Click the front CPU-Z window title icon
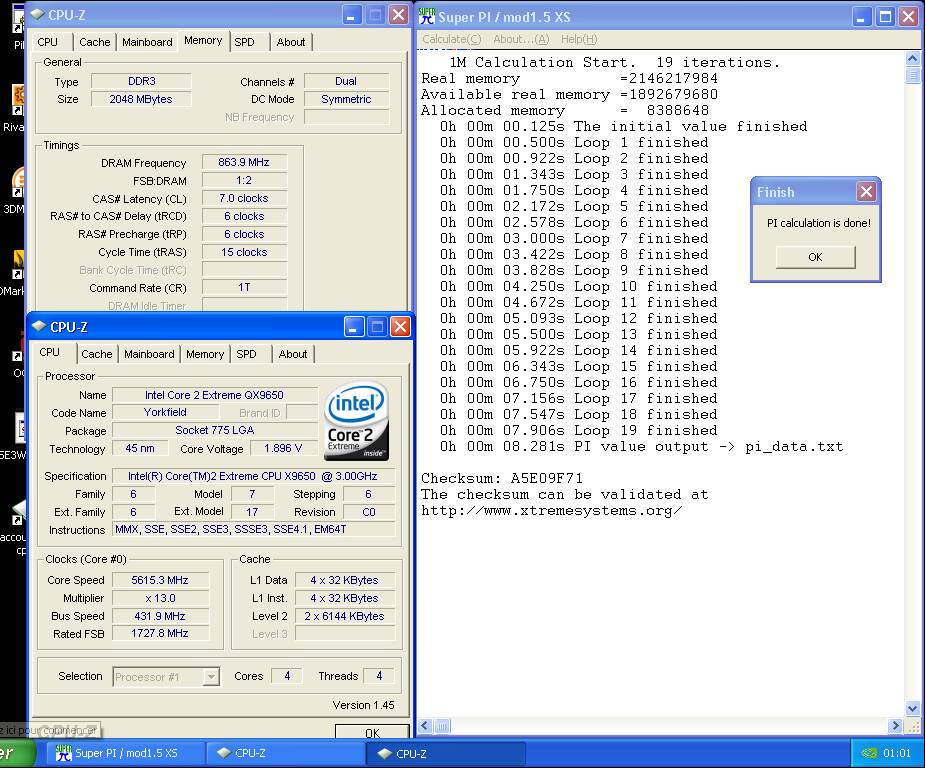This screenshot has width=926, height=768. (x=39, y=326)
